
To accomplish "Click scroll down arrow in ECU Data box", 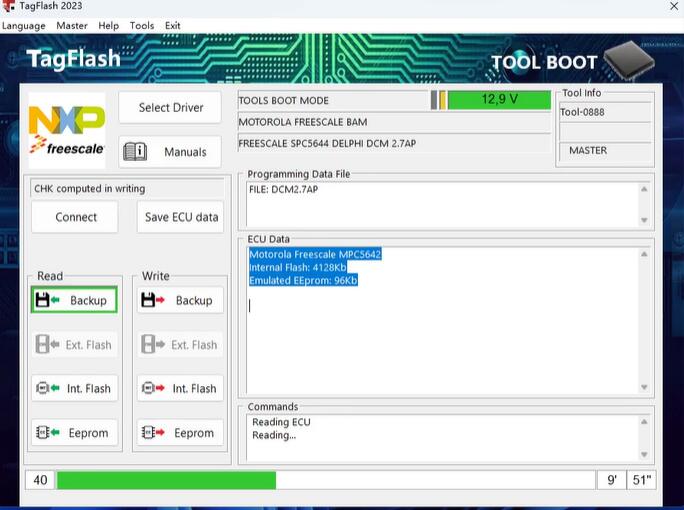I will click(644, 387).
